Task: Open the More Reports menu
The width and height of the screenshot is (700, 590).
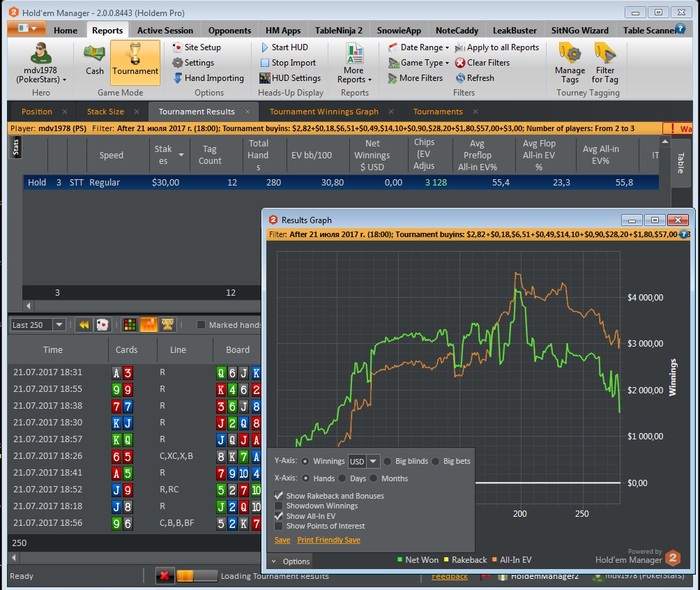Action: coord(354,63)
